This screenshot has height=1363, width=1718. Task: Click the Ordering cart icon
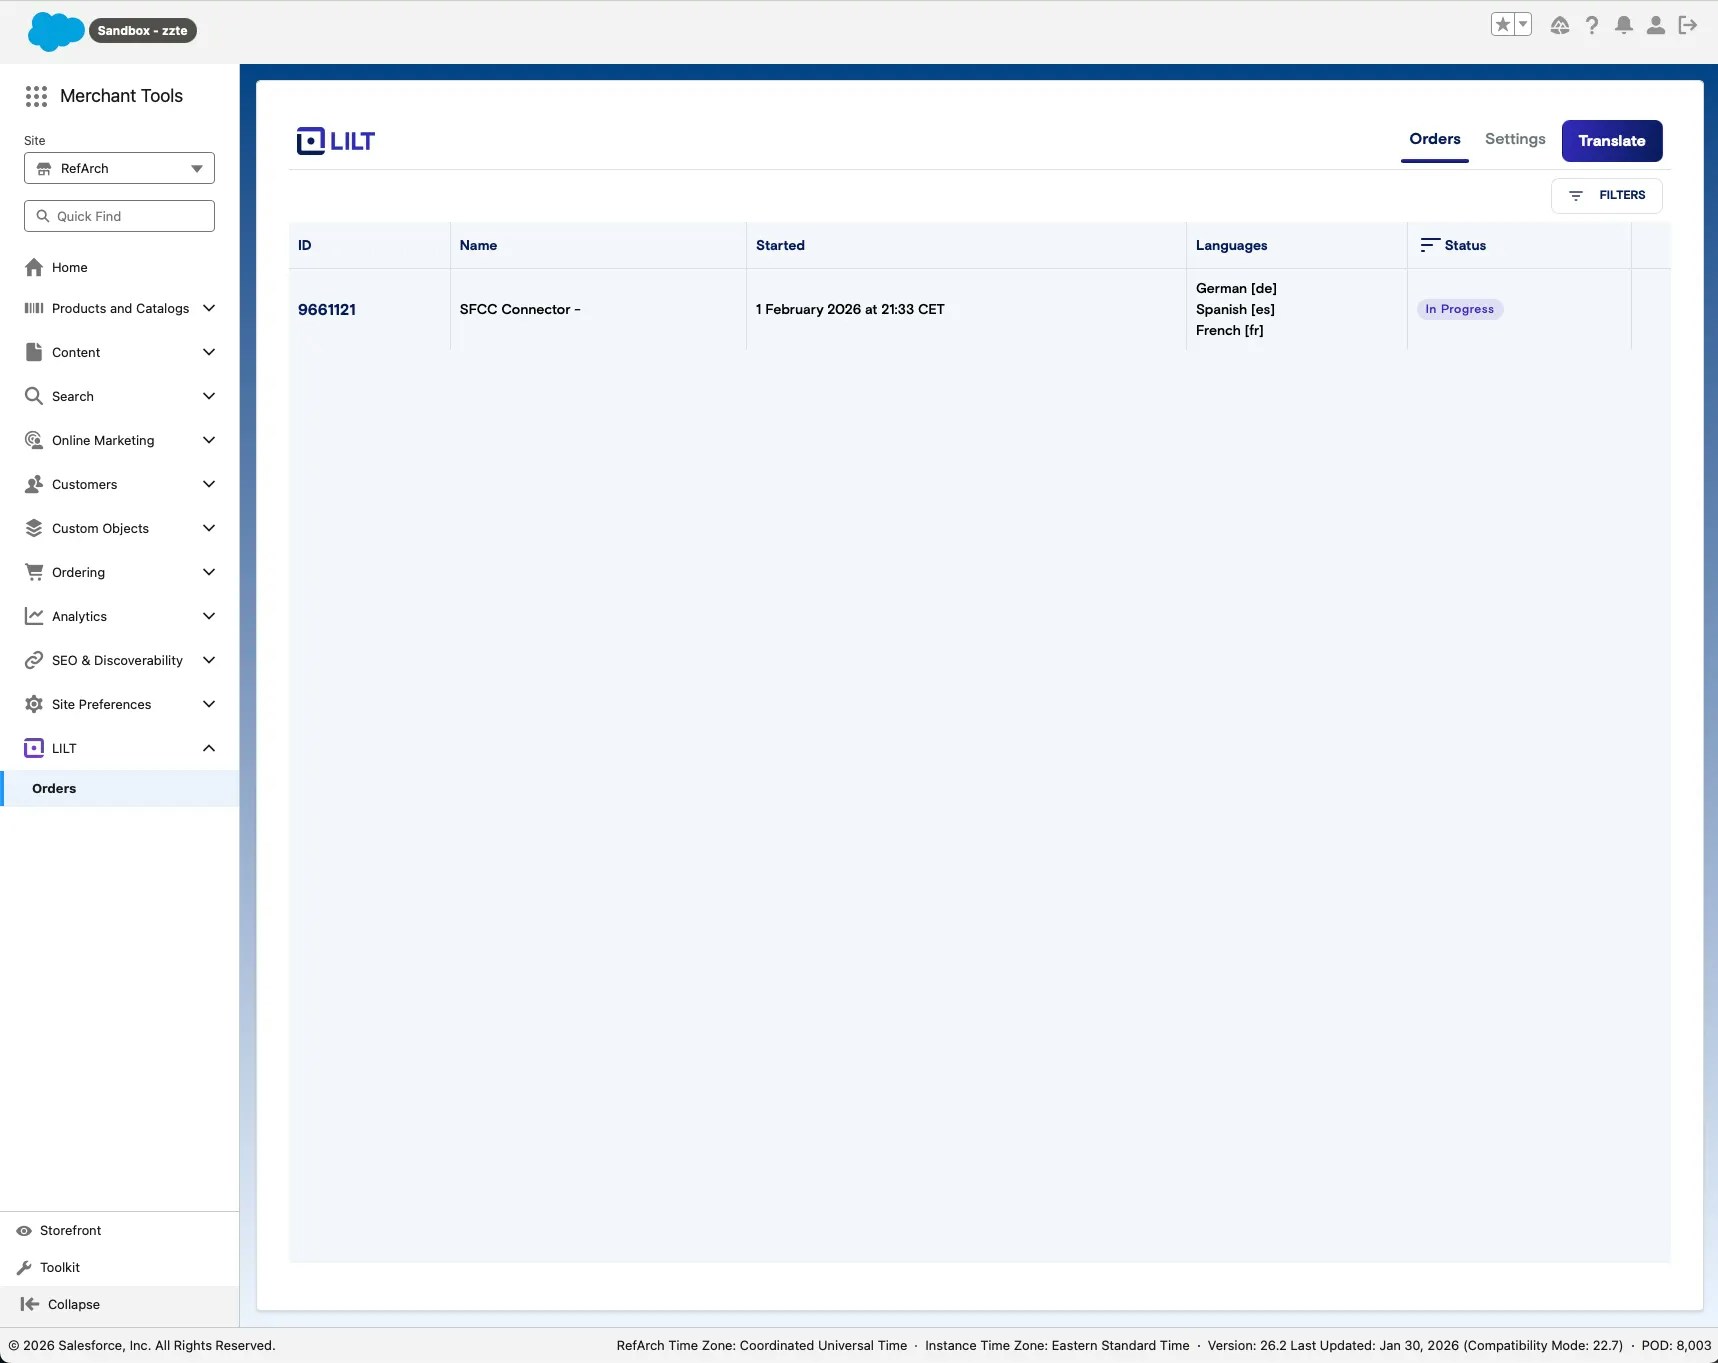34,572
